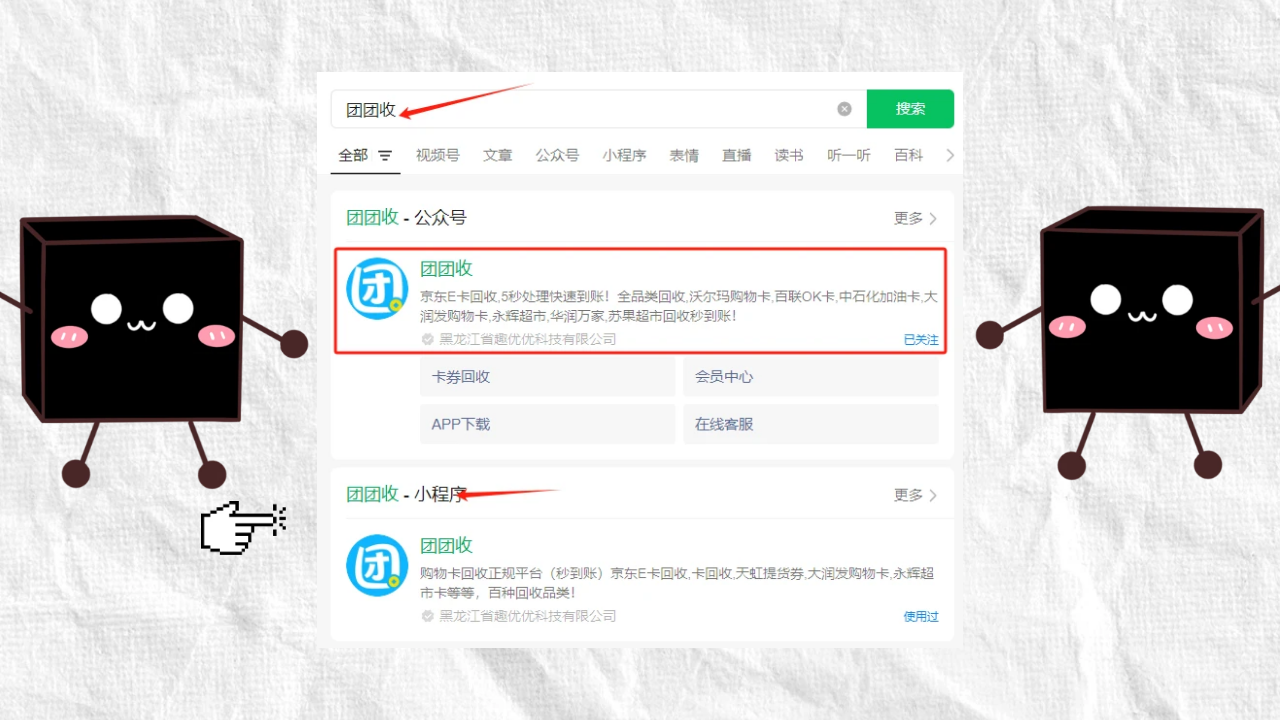Click the 团团收 小程序 avatar logo
Viewport: 1280px width, 720px height.
pos(377,565)
